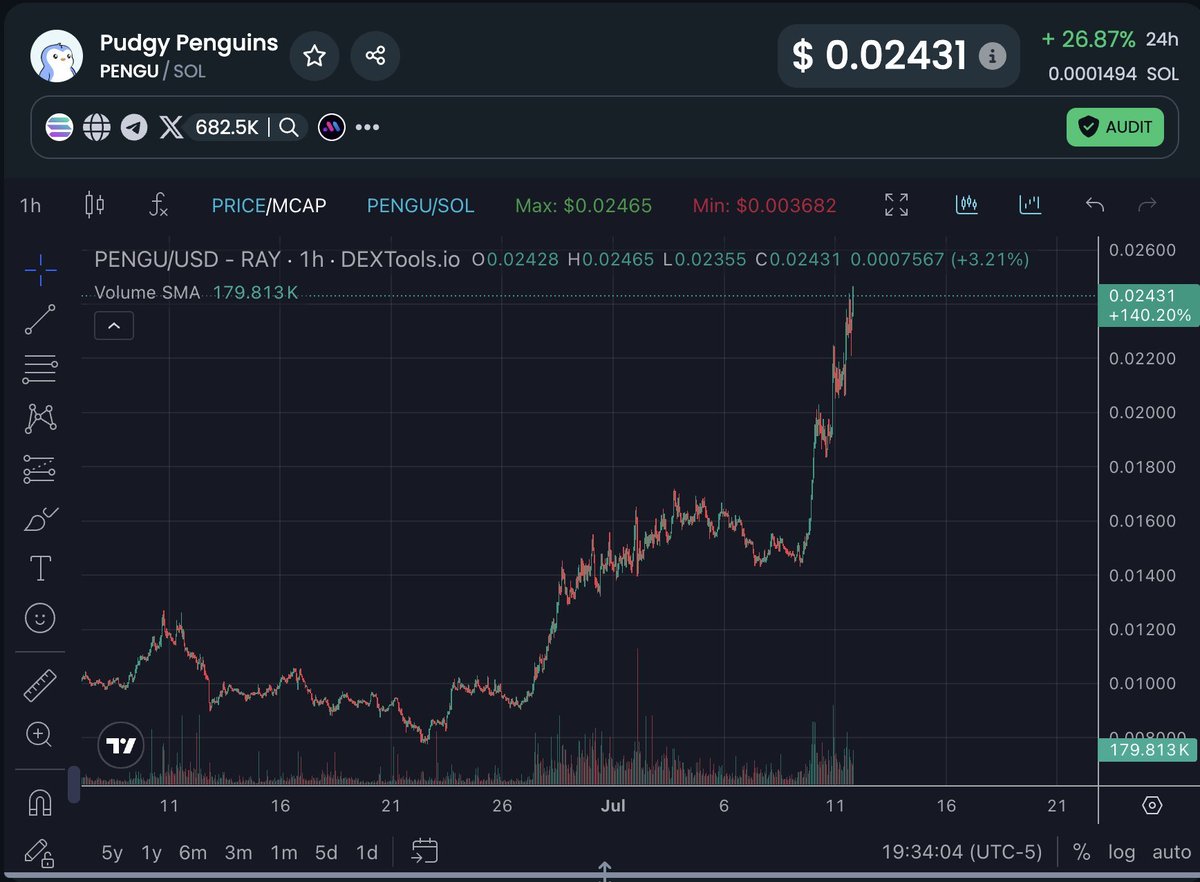Image resolution: width=1200 pixels, height=882 pixels.
Task: Toggle the log scale
Action: 1122,853
